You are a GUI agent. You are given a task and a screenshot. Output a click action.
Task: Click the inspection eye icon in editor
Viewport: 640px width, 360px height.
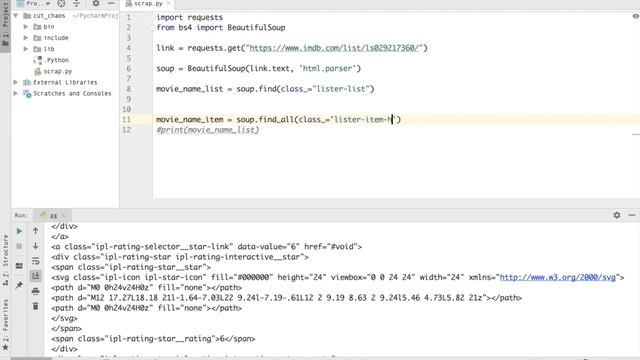pos(636,16)
